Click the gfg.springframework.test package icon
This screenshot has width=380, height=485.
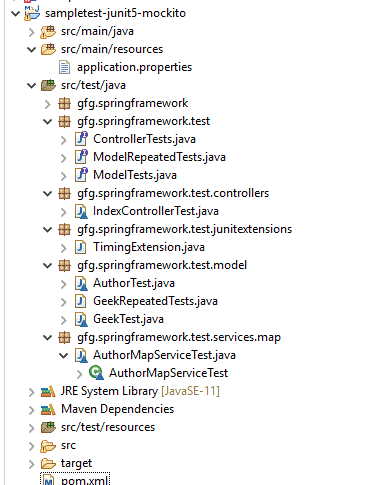[64, 122]
